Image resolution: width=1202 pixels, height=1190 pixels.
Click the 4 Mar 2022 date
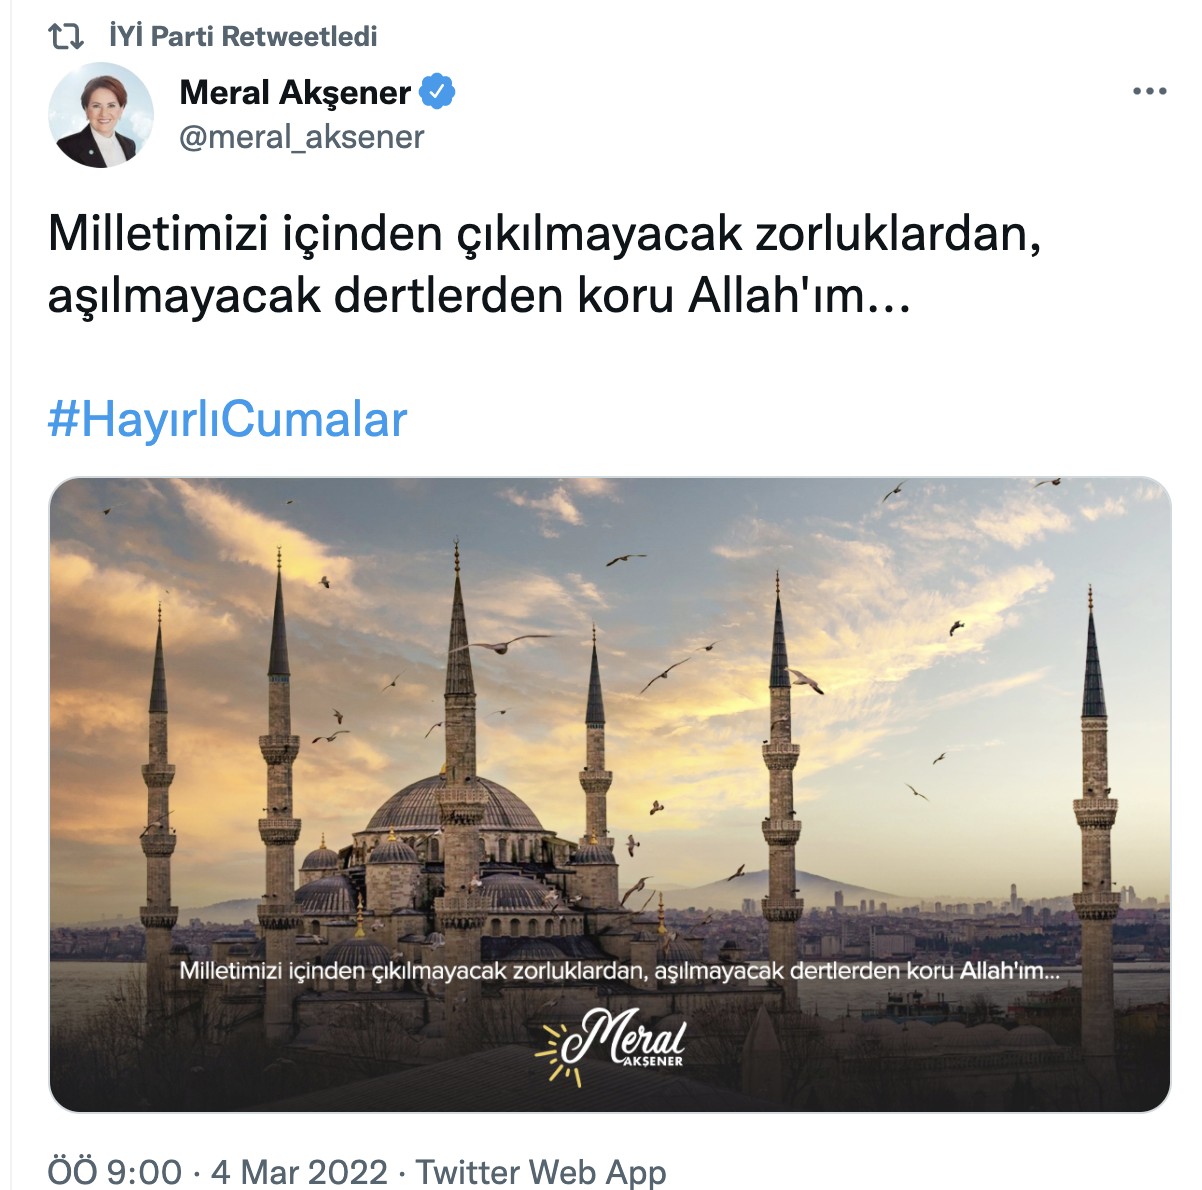pos(299,1171)
